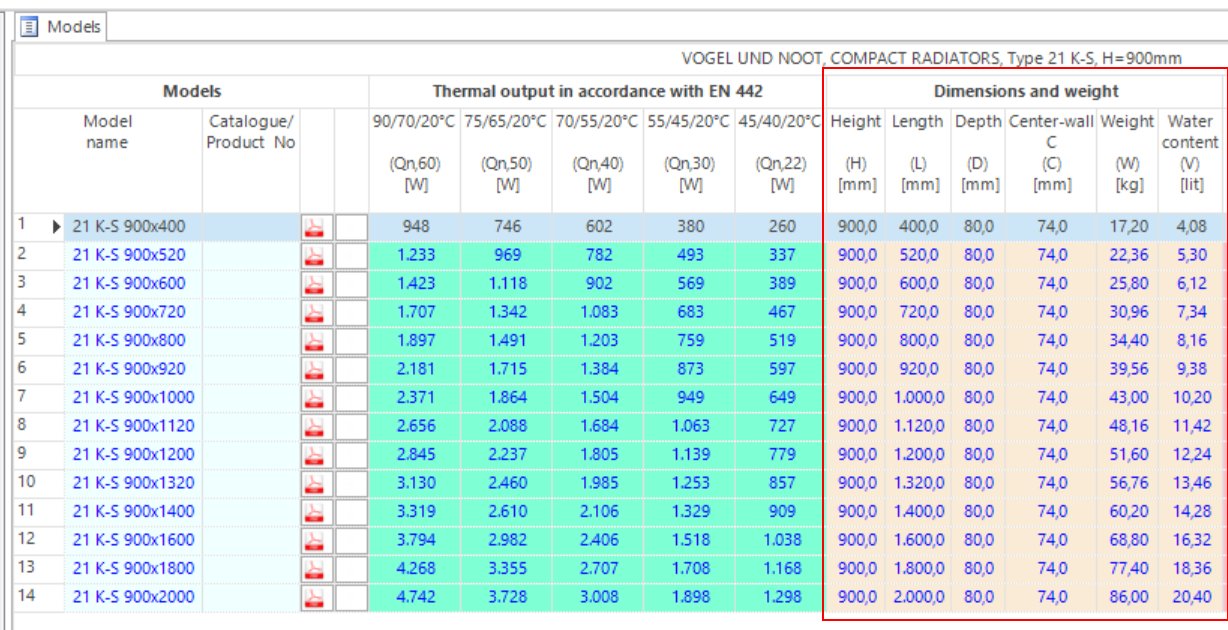Open PDF icon for 21 K-S 900x1600
This screenshot has height=630, width=1228.
pyautogui.click(x=315, y=540)
